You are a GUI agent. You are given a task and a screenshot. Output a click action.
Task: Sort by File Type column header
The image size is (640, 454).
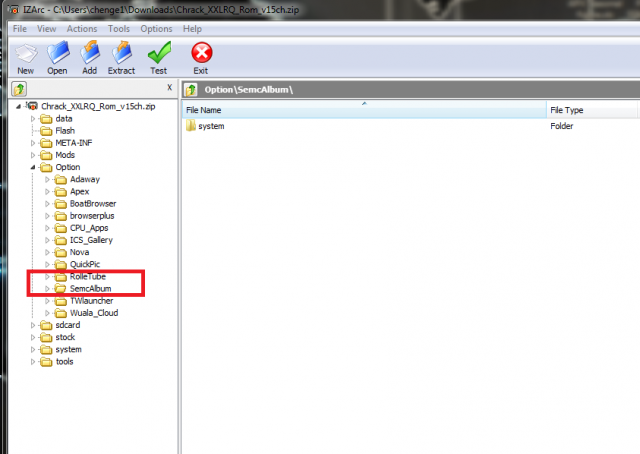[x=592, y=110]
